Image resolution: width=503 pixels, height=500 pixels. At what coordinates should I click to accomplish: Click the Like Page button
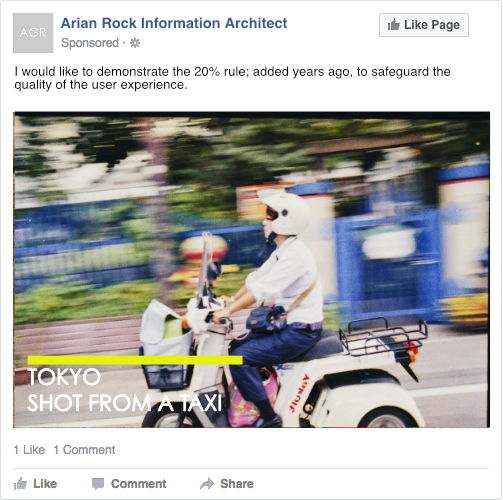424,25
